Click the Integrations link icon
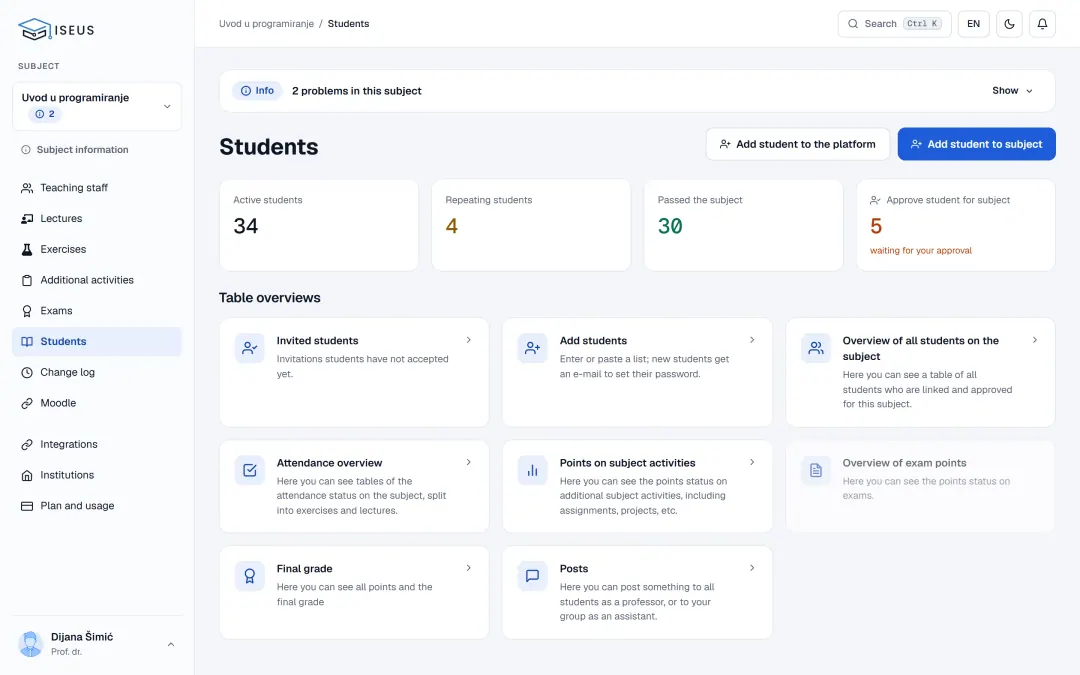Screen dimensions: 1080x675 27,444
